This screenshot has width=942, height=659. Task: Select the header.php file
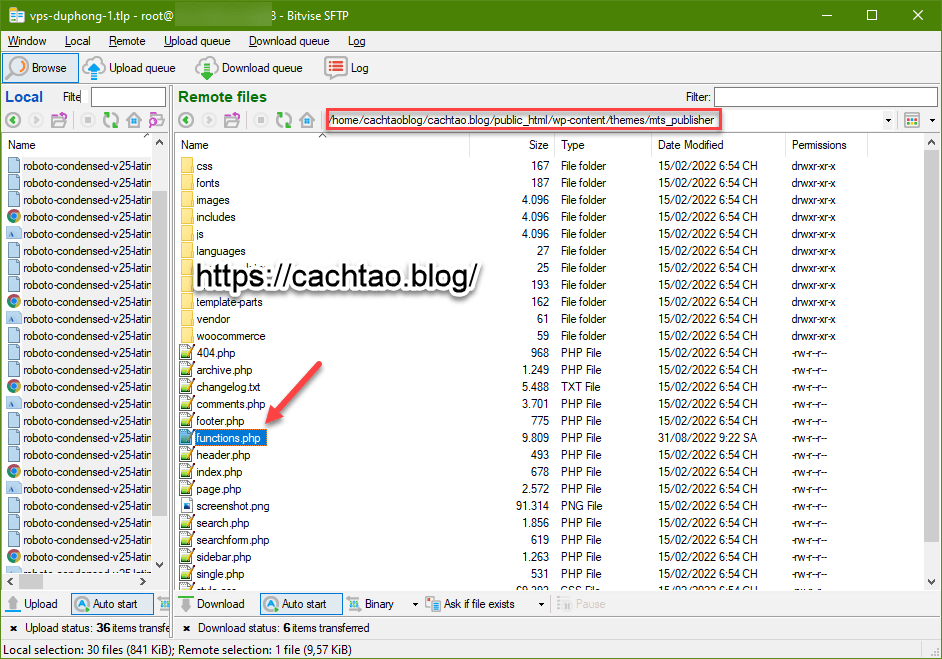[x=223, y=455]
